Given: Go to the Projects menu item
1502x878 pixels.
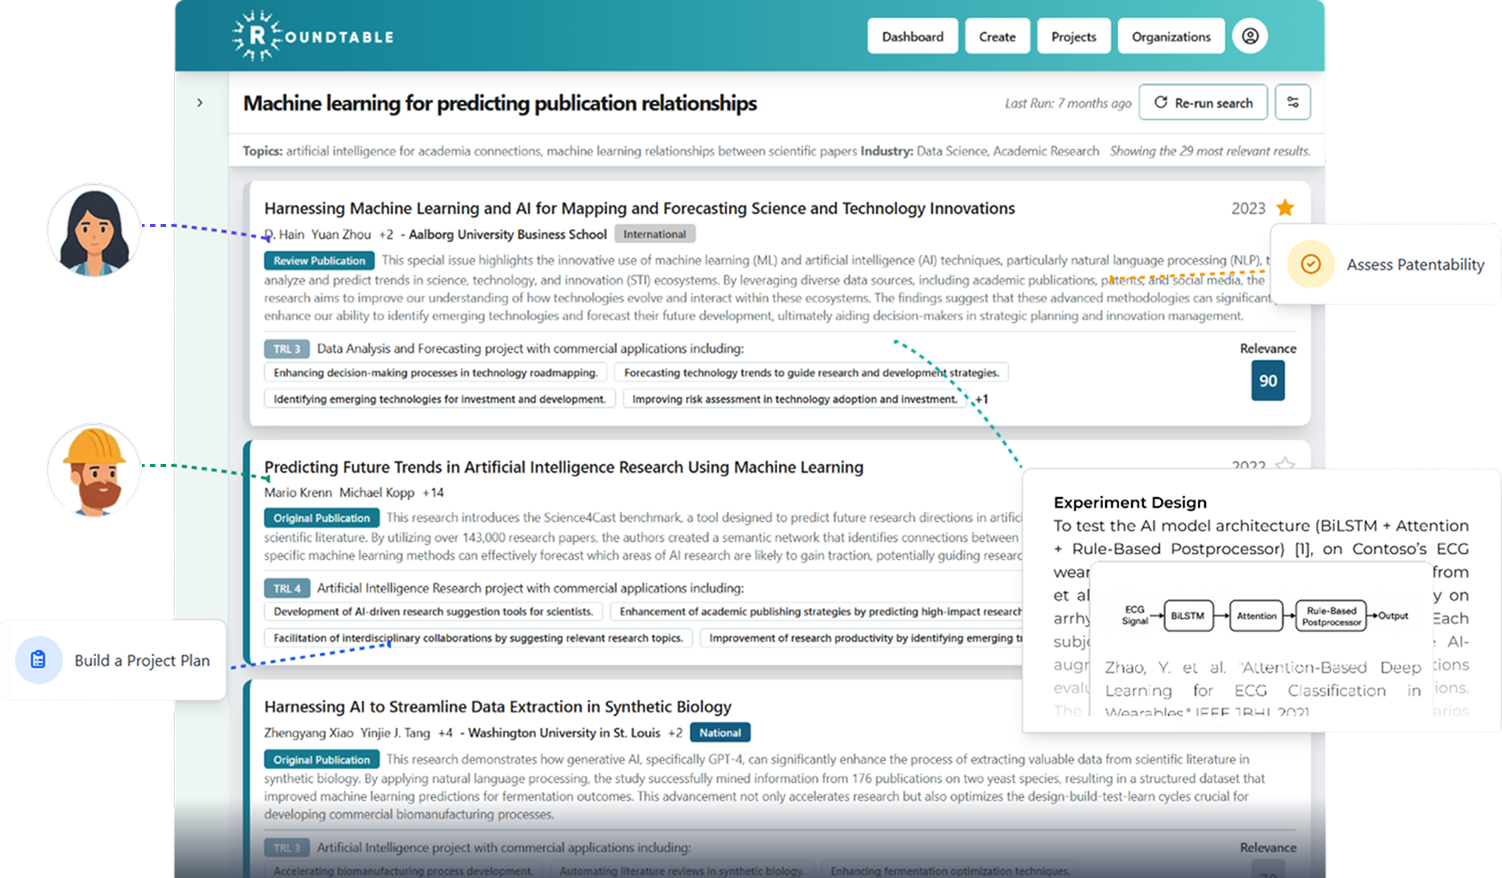Looking at the screenshot, I should coord(1073,37).
